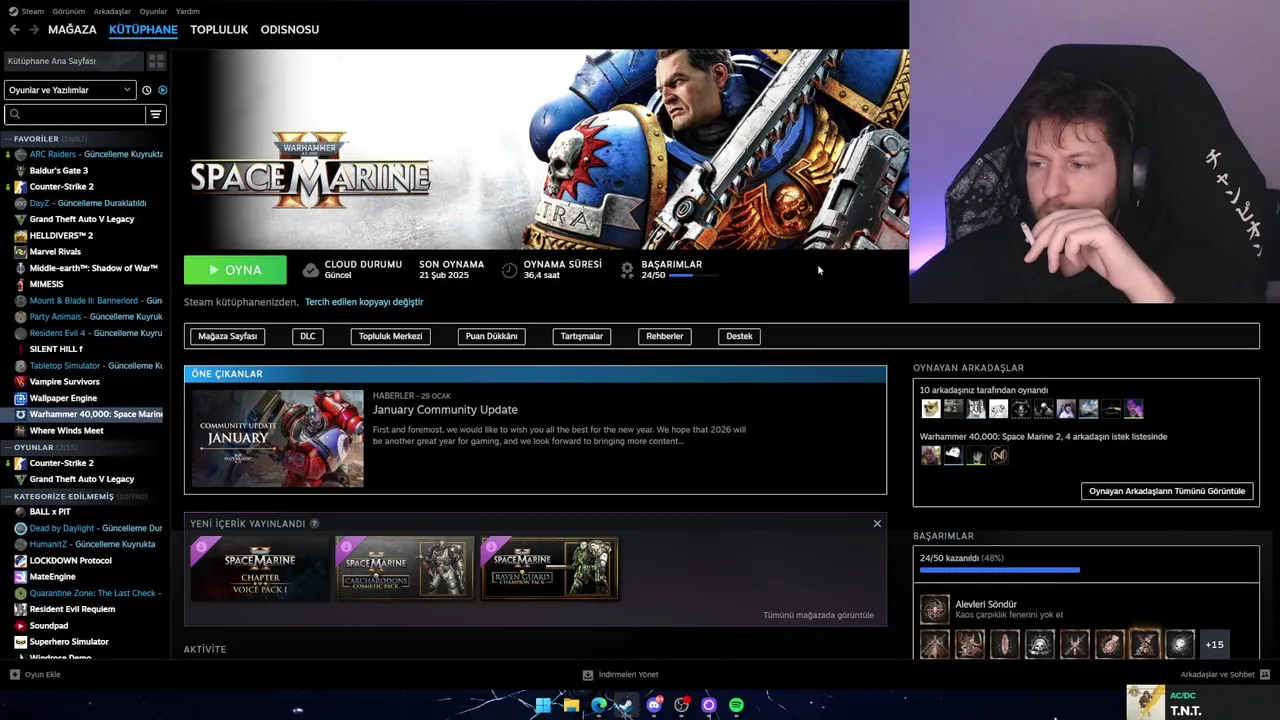Click Tümünü mağazada görüntüle link
This screenshot has width=1280, height=720.
pos(818,615)
